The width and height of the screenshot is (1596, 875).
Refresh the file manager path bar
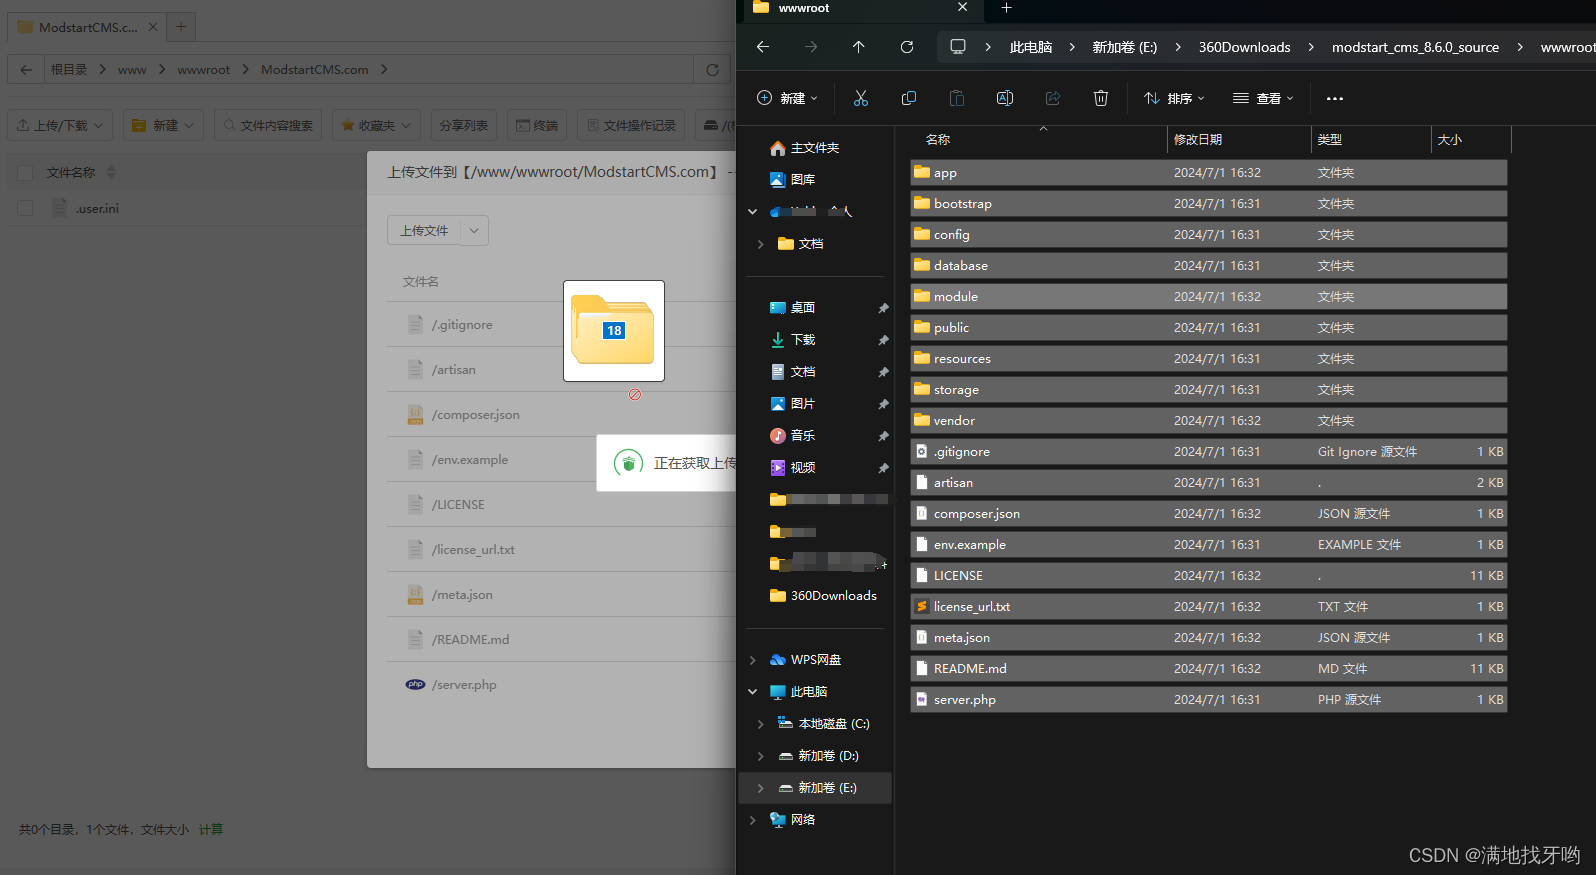(712, 70)
